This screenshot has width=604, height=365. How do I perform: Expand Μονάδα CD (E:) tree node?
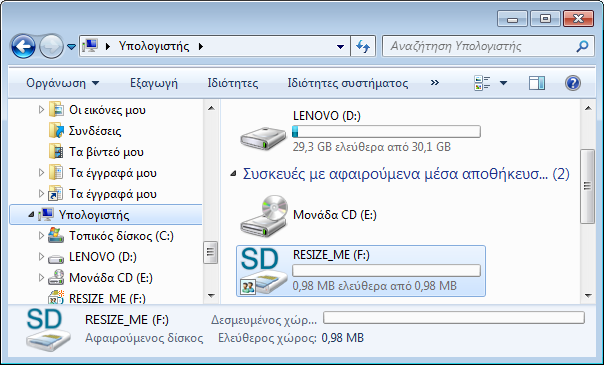coord(41,277)
